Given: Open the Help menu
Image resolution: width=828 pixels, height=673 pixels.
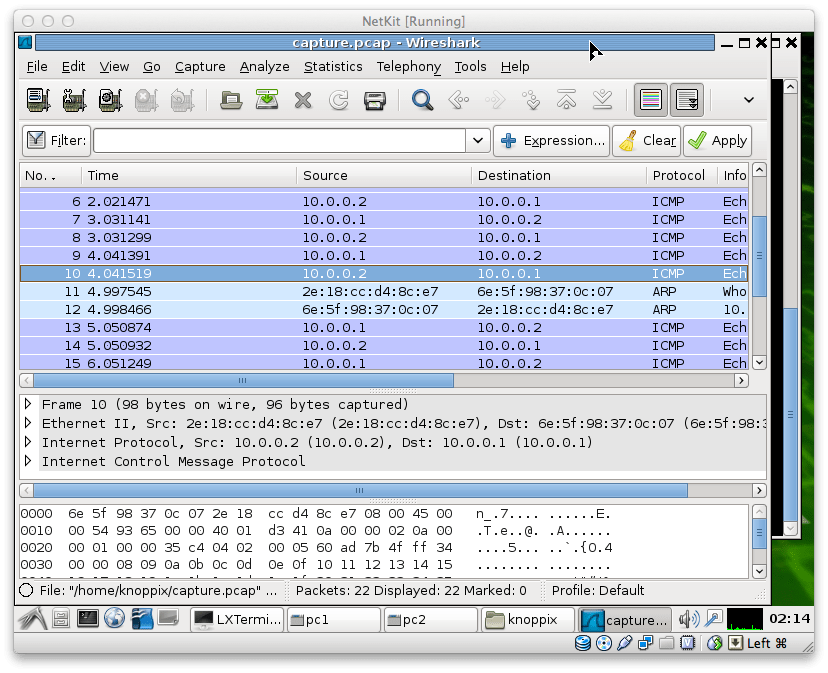Looking at the screenshot, I should (515, 67).
